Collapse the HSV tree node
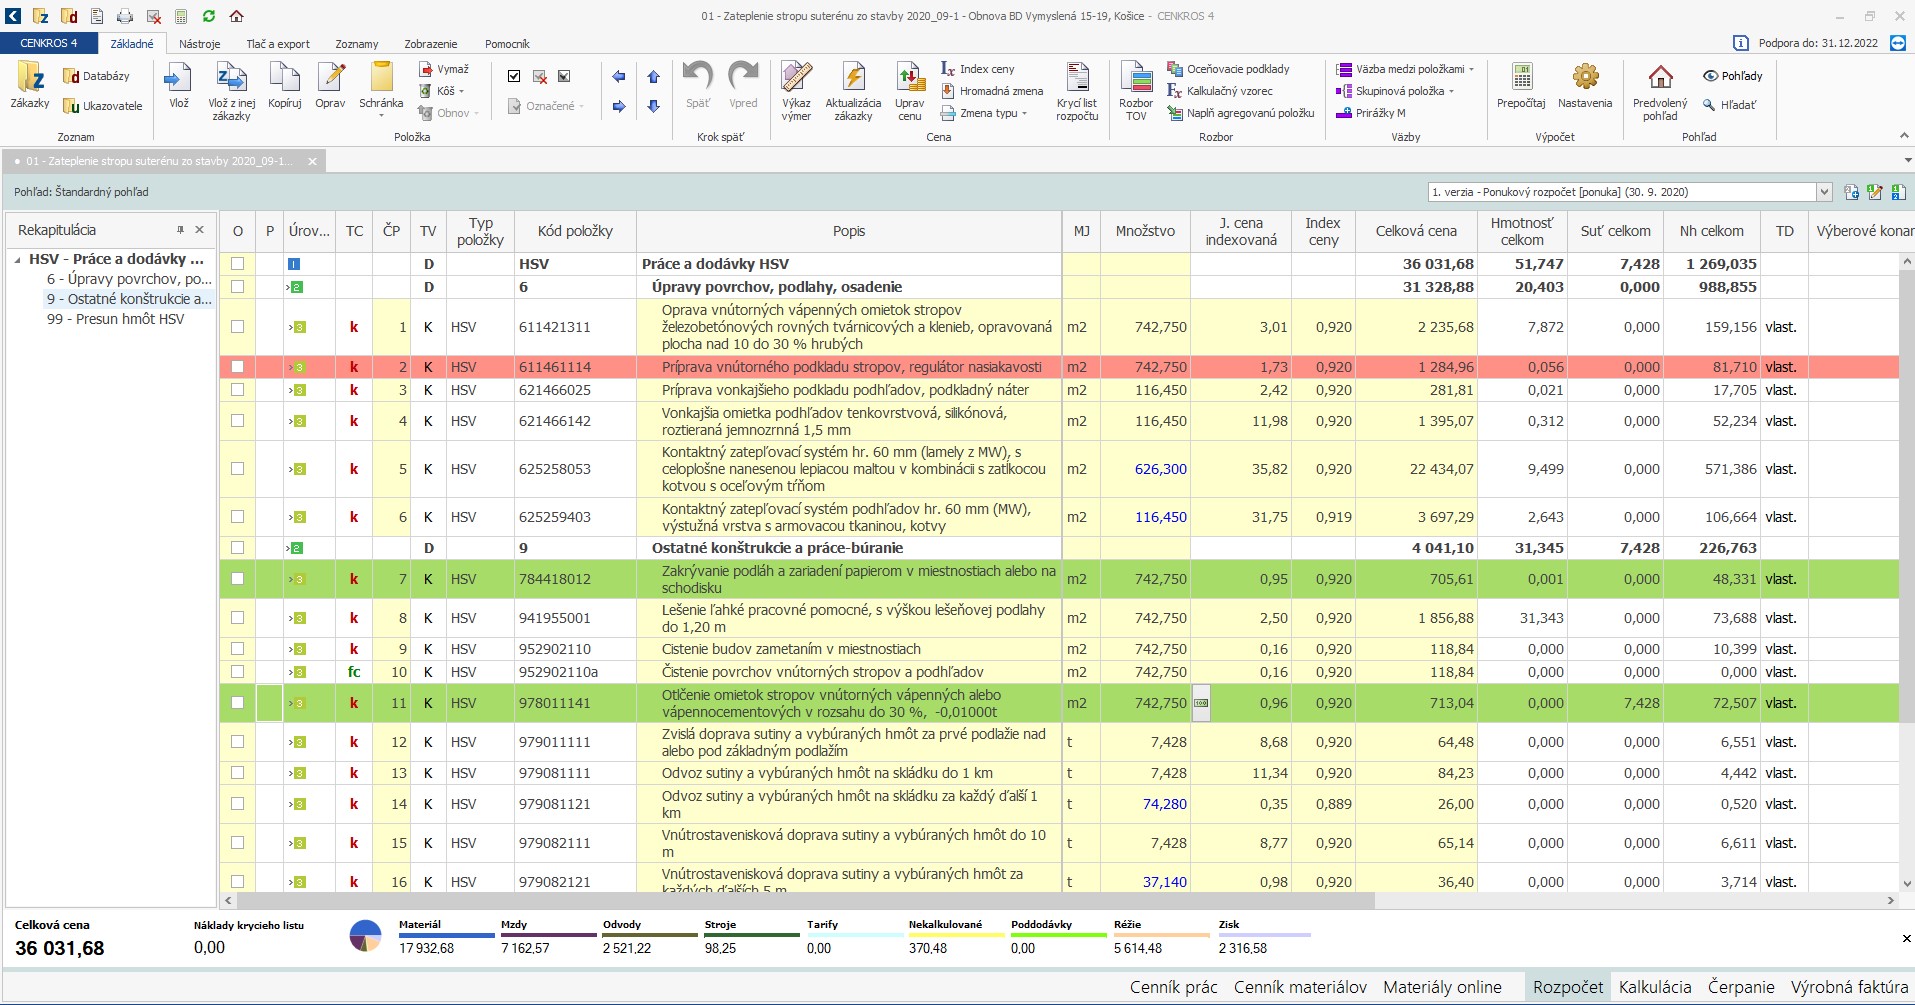 (18, 259)
